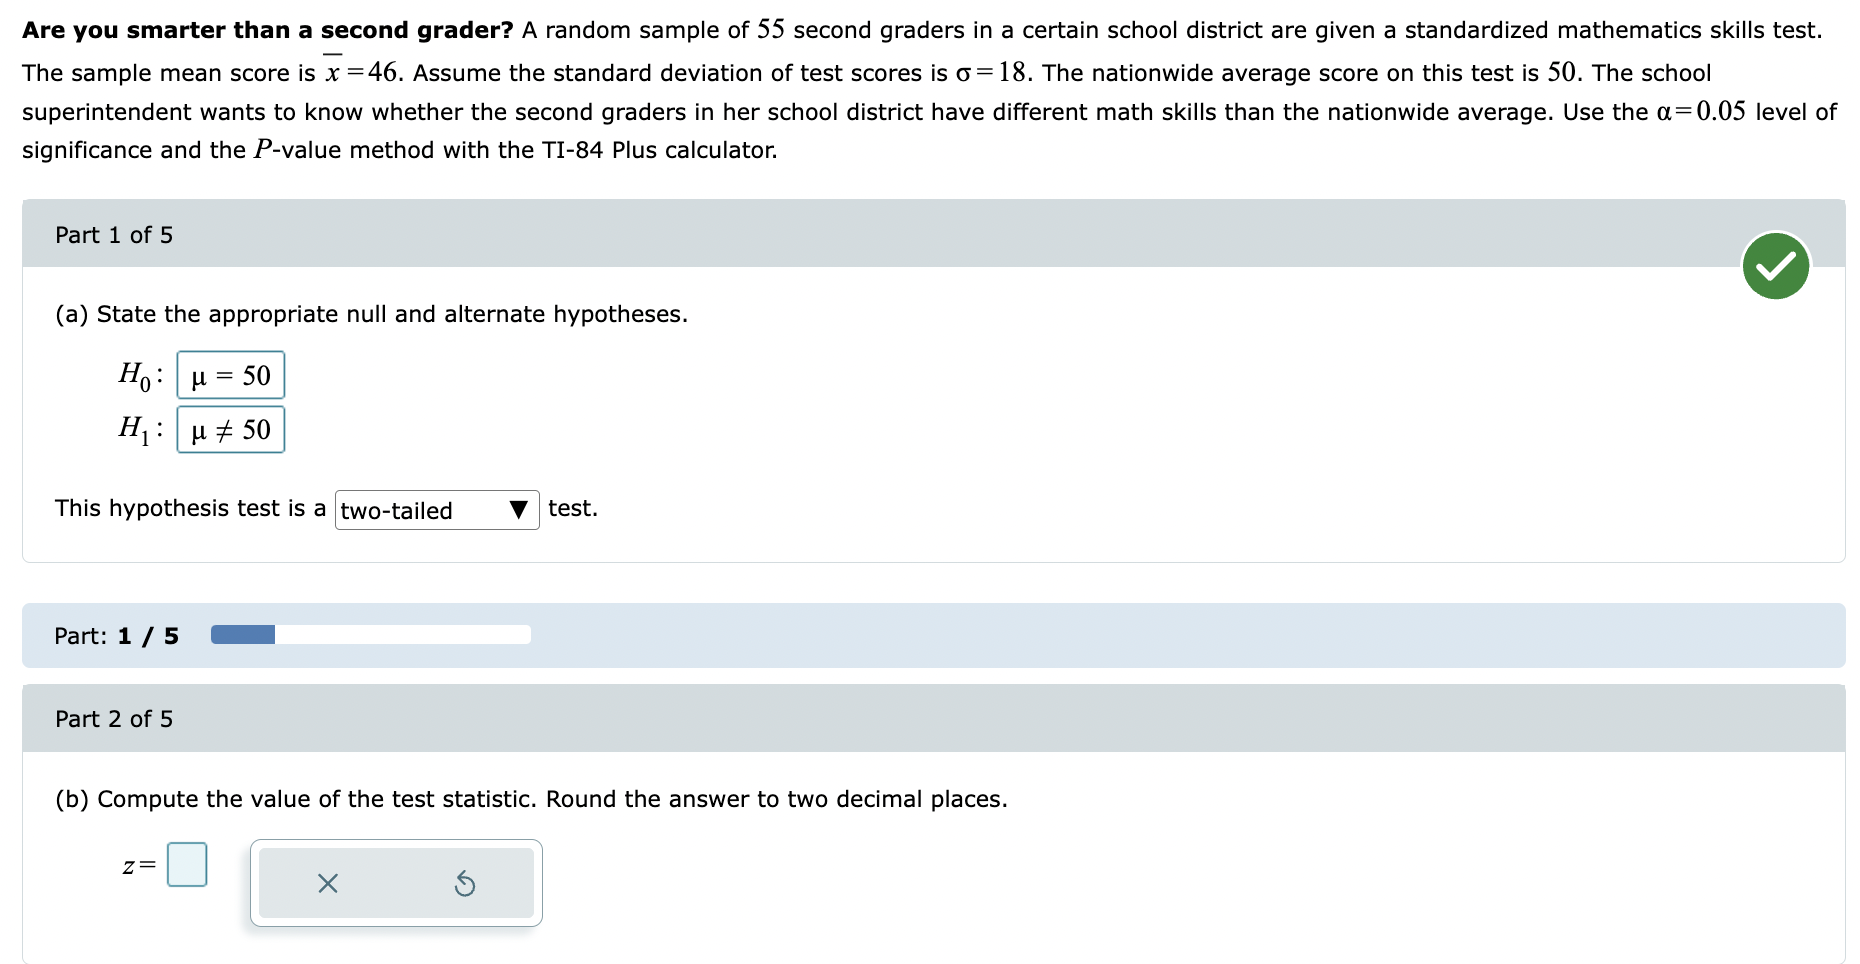Select the X clear icon in answer toolbar
This screenshot has width=1860, height=964.
tap(327, 883)
